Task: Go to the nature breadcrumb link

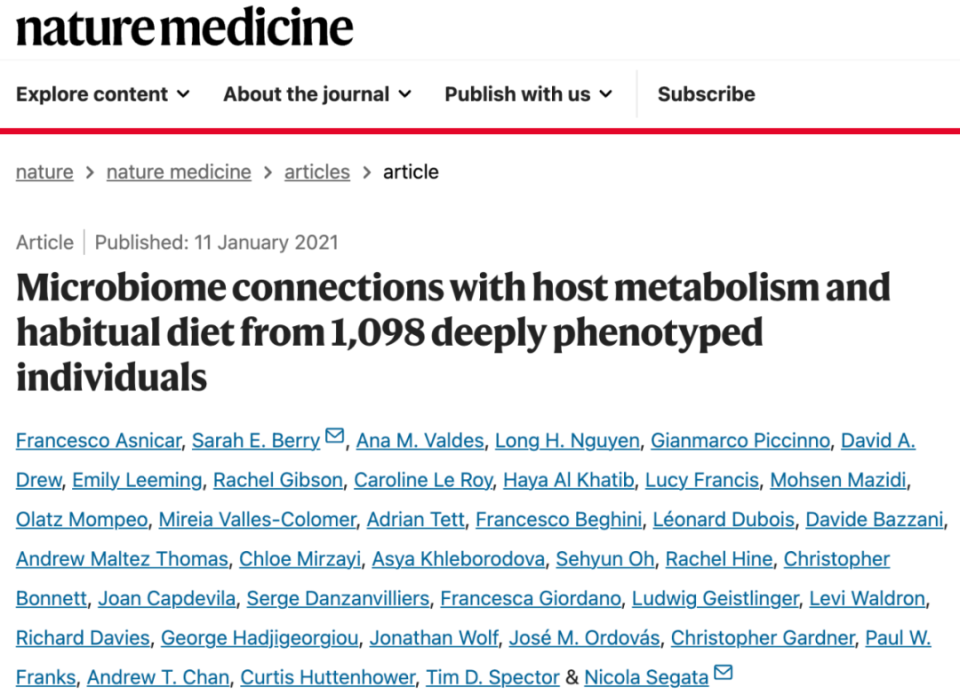Action: click(45, 172)
